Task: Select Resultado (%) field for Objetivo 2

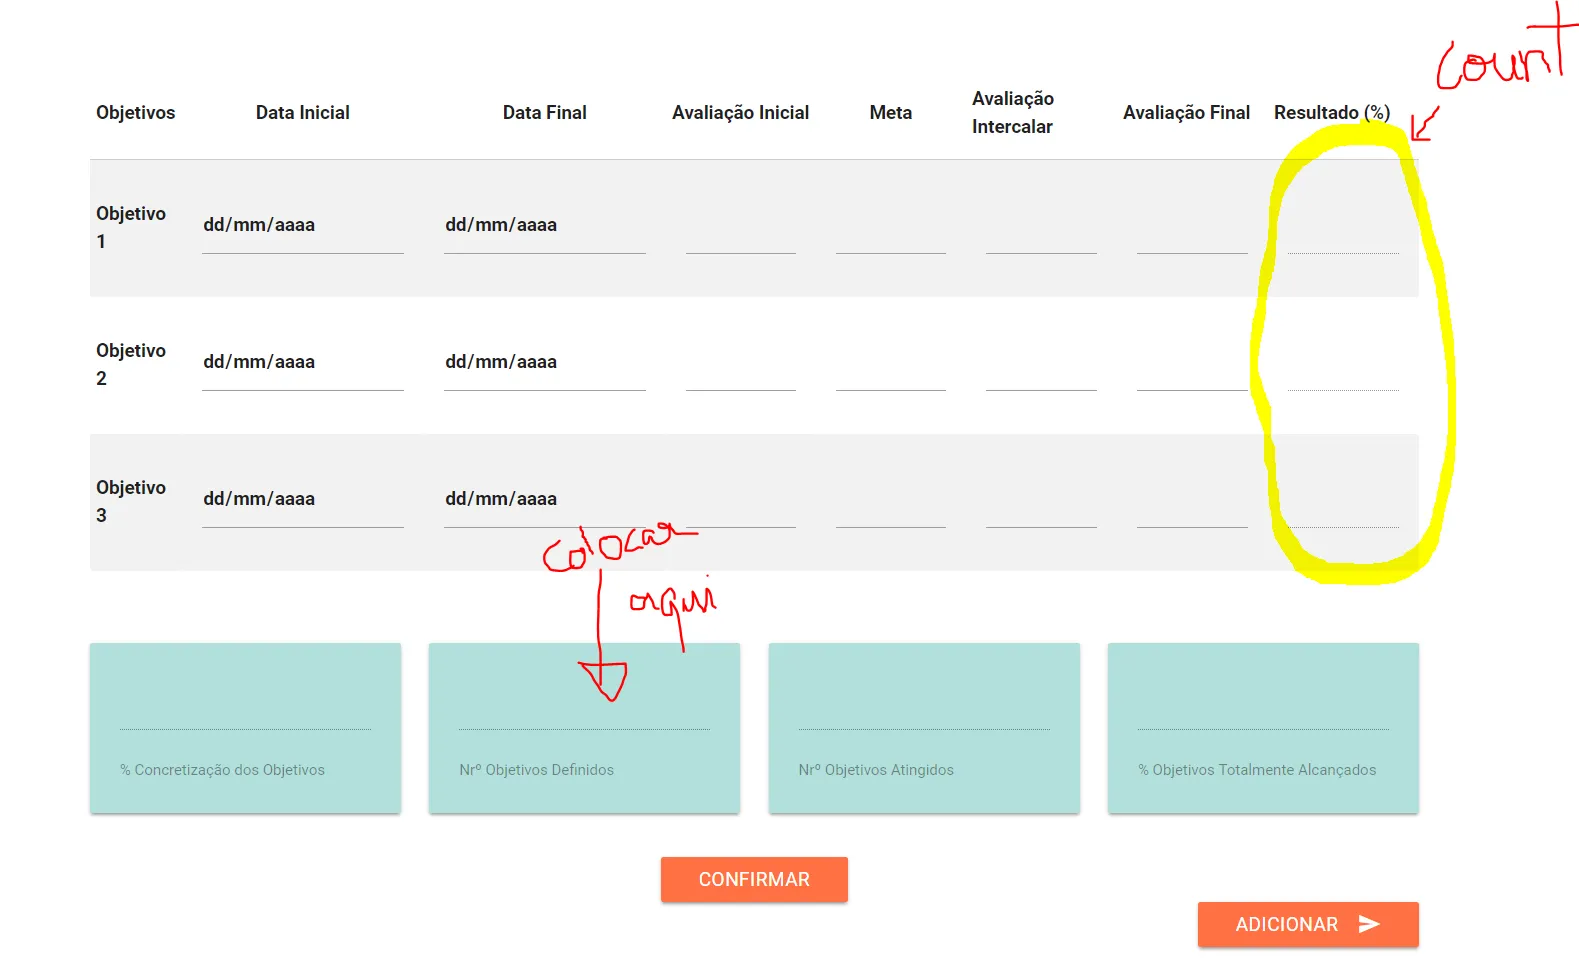Action: point(1343,363)
